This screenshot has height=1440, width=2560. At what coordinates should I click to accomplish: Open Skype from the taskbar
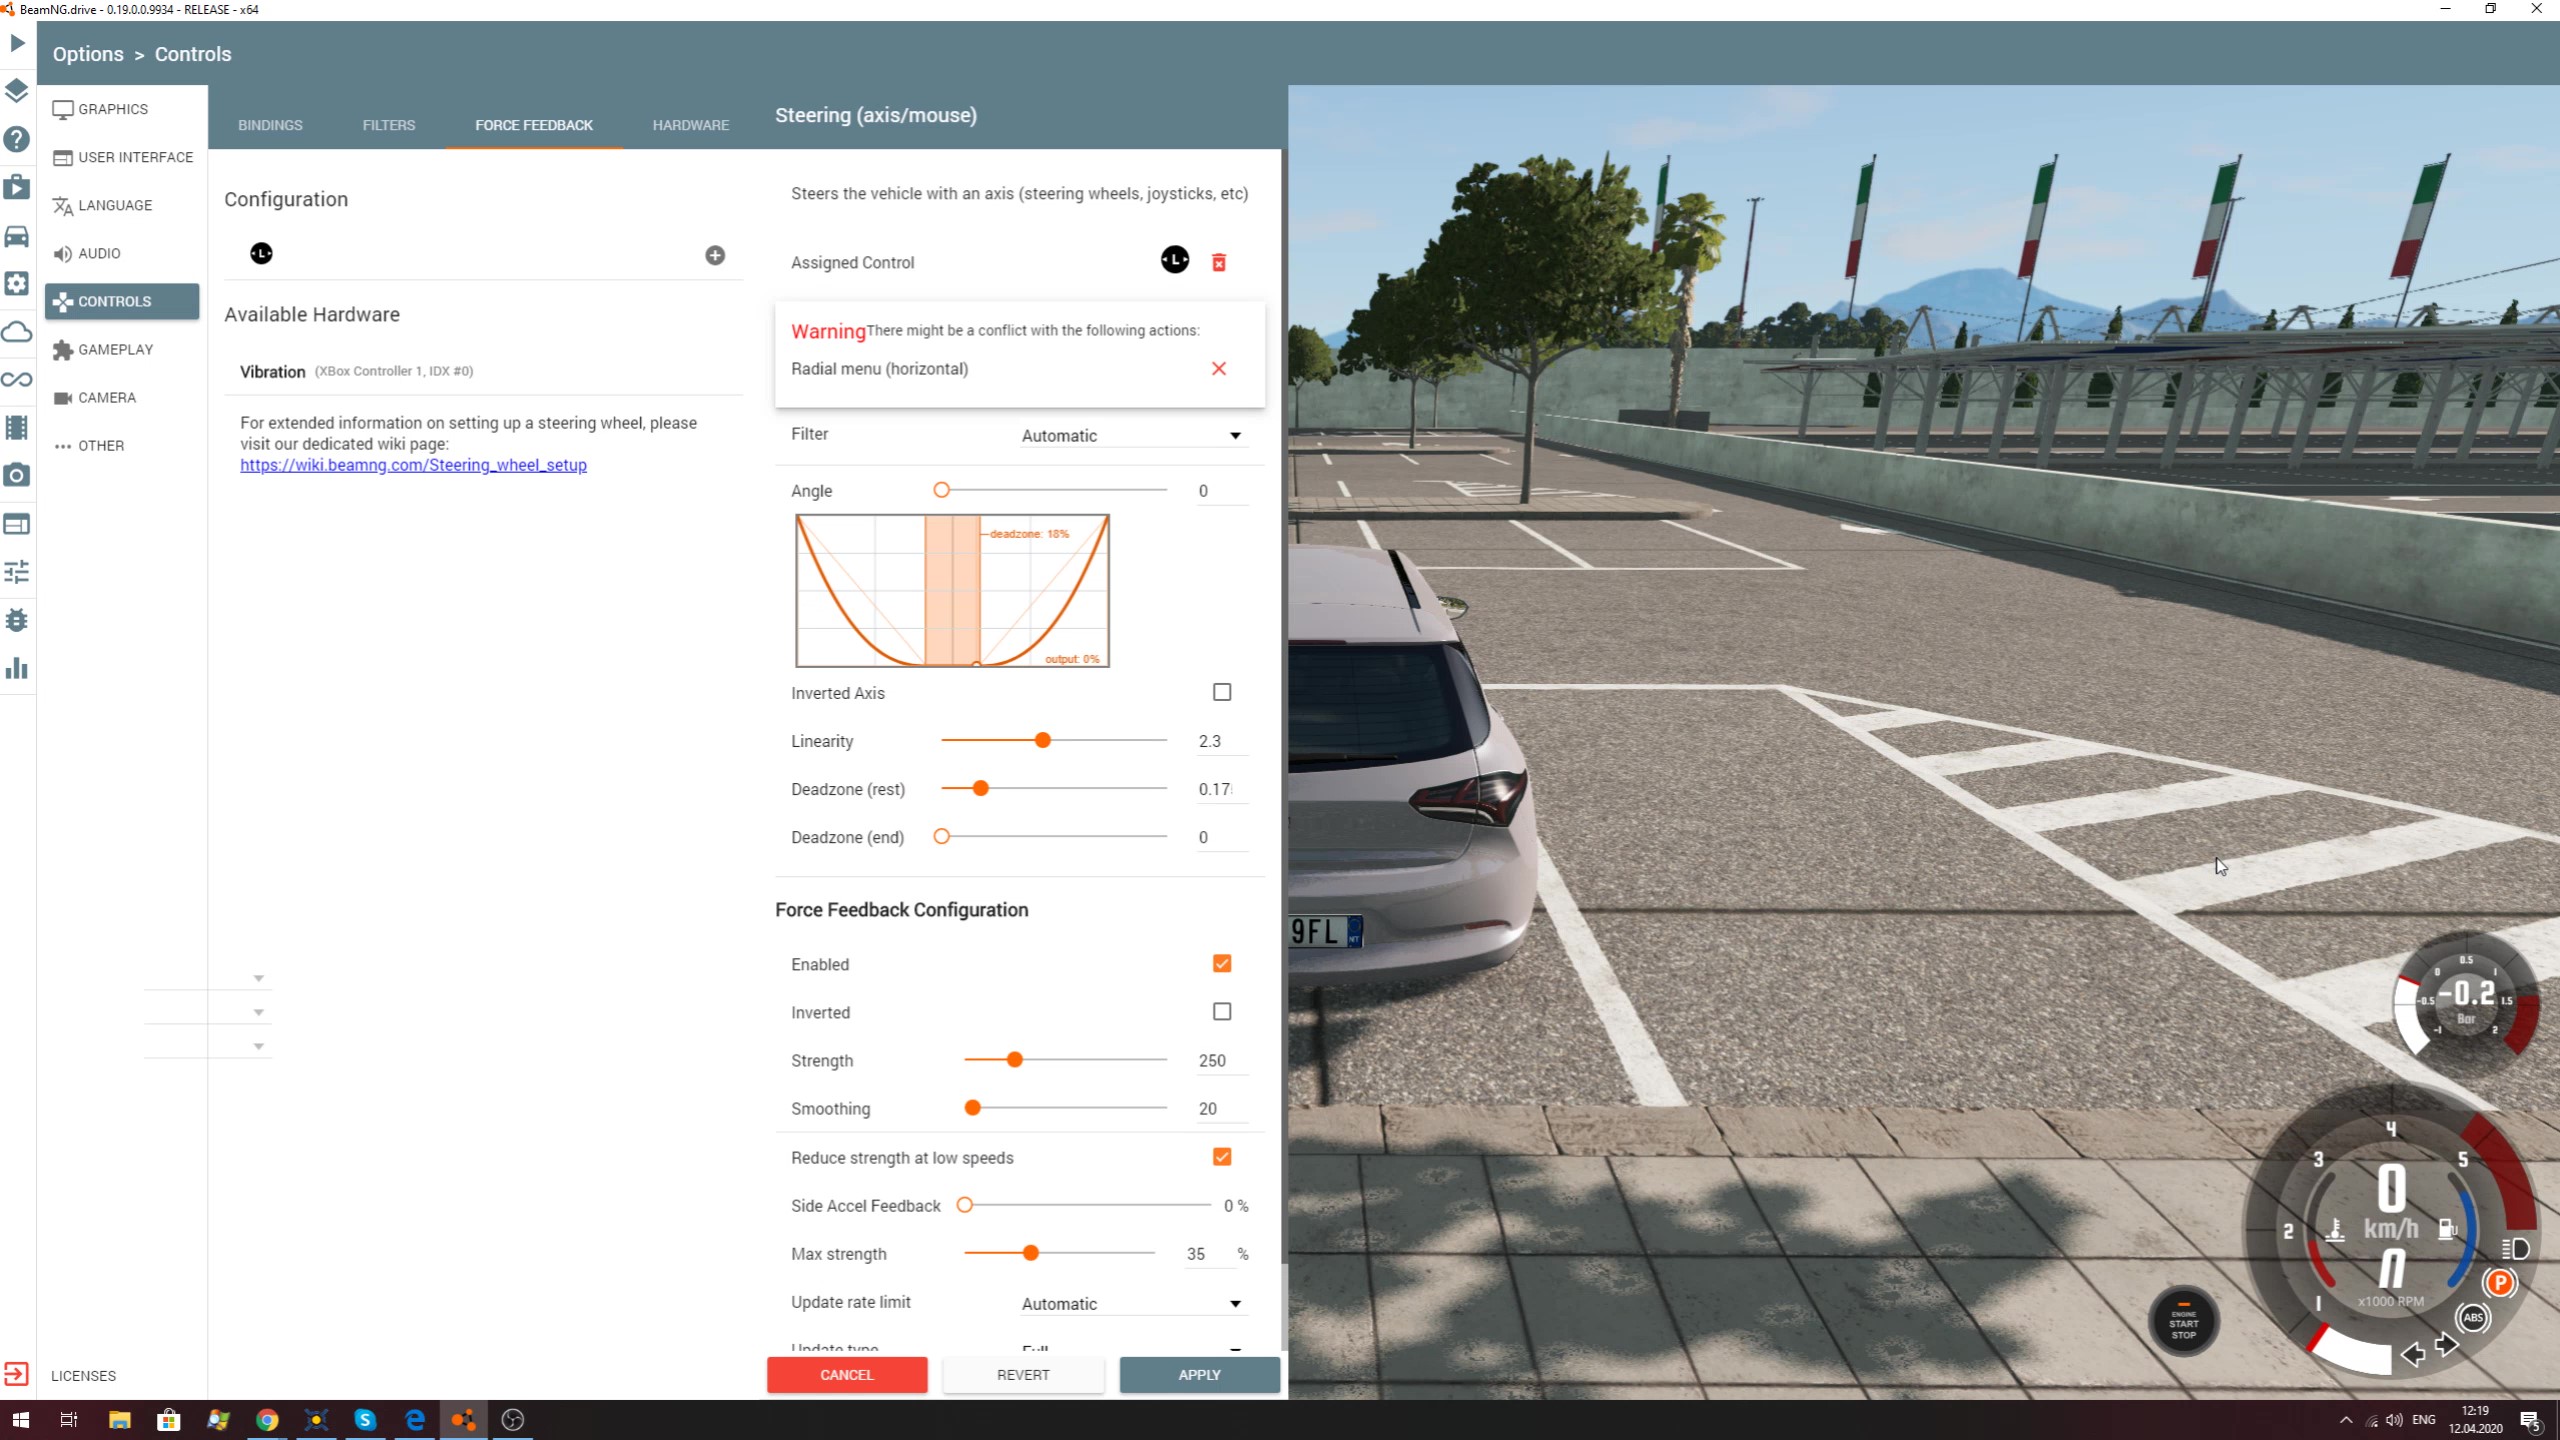pyautogui.click(x=365, y=1420)
